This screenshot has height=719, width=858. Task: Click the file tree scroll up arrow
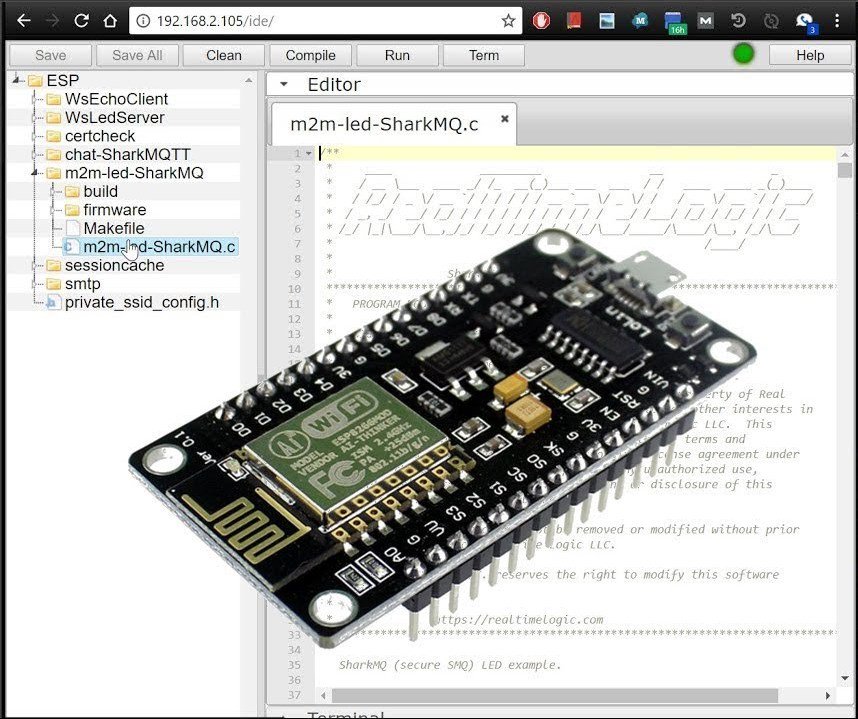pyautogui.click(x=249, y=80)
